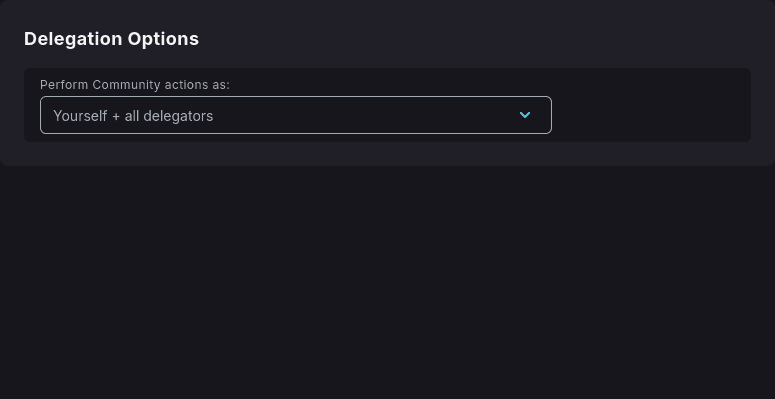Click the word 'Yourself' in the combo box

coord(80,116)
